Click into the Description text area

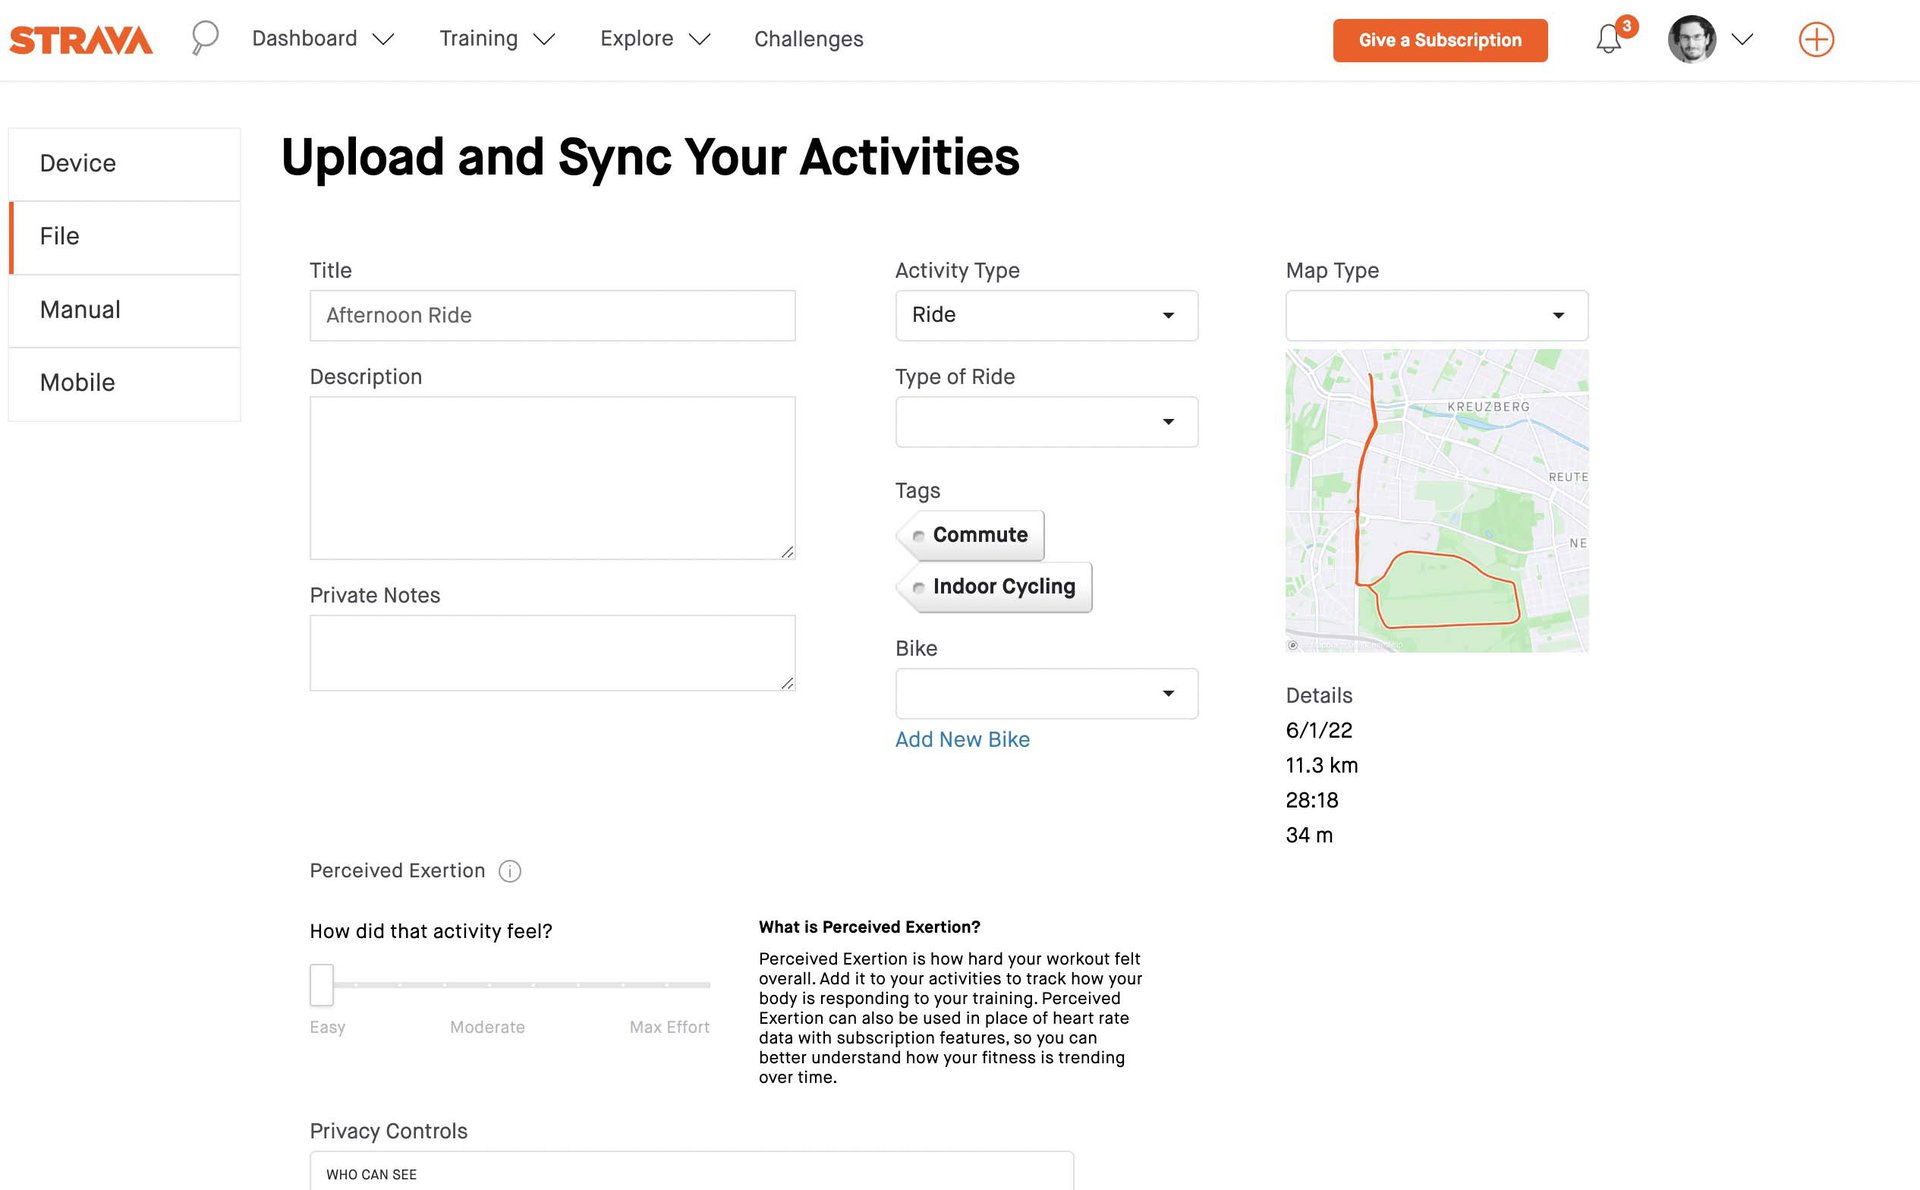(x=552, y=478)
